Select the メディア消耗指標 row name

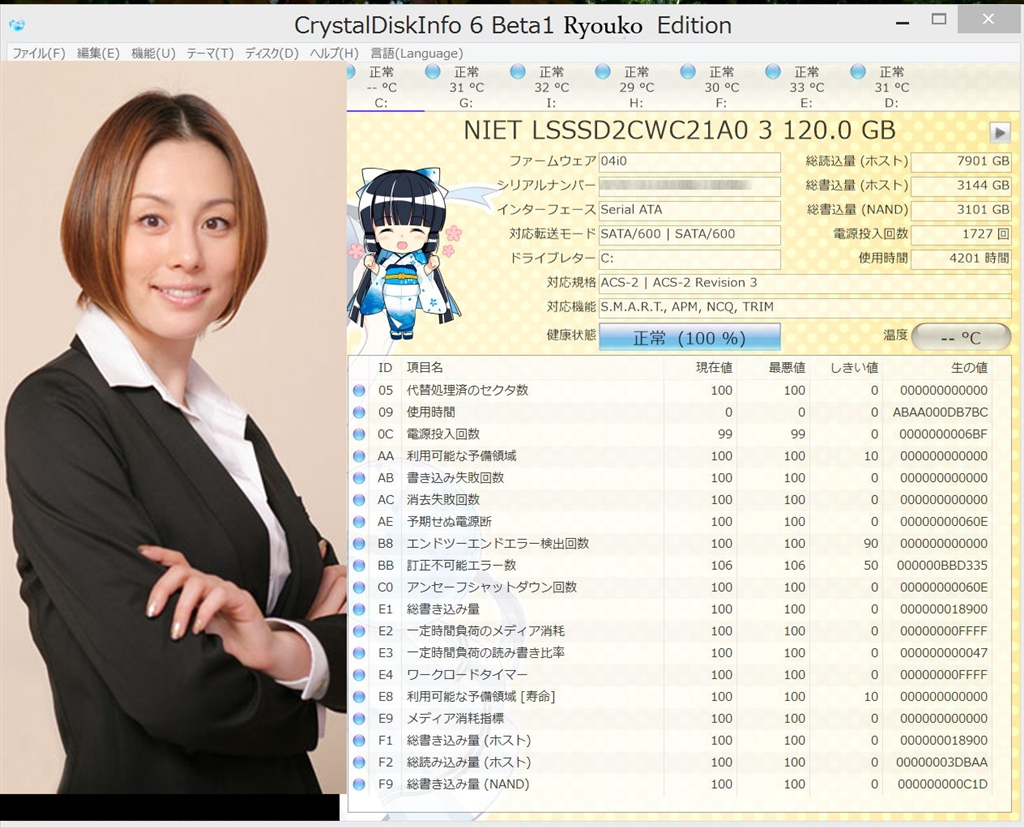455,719
